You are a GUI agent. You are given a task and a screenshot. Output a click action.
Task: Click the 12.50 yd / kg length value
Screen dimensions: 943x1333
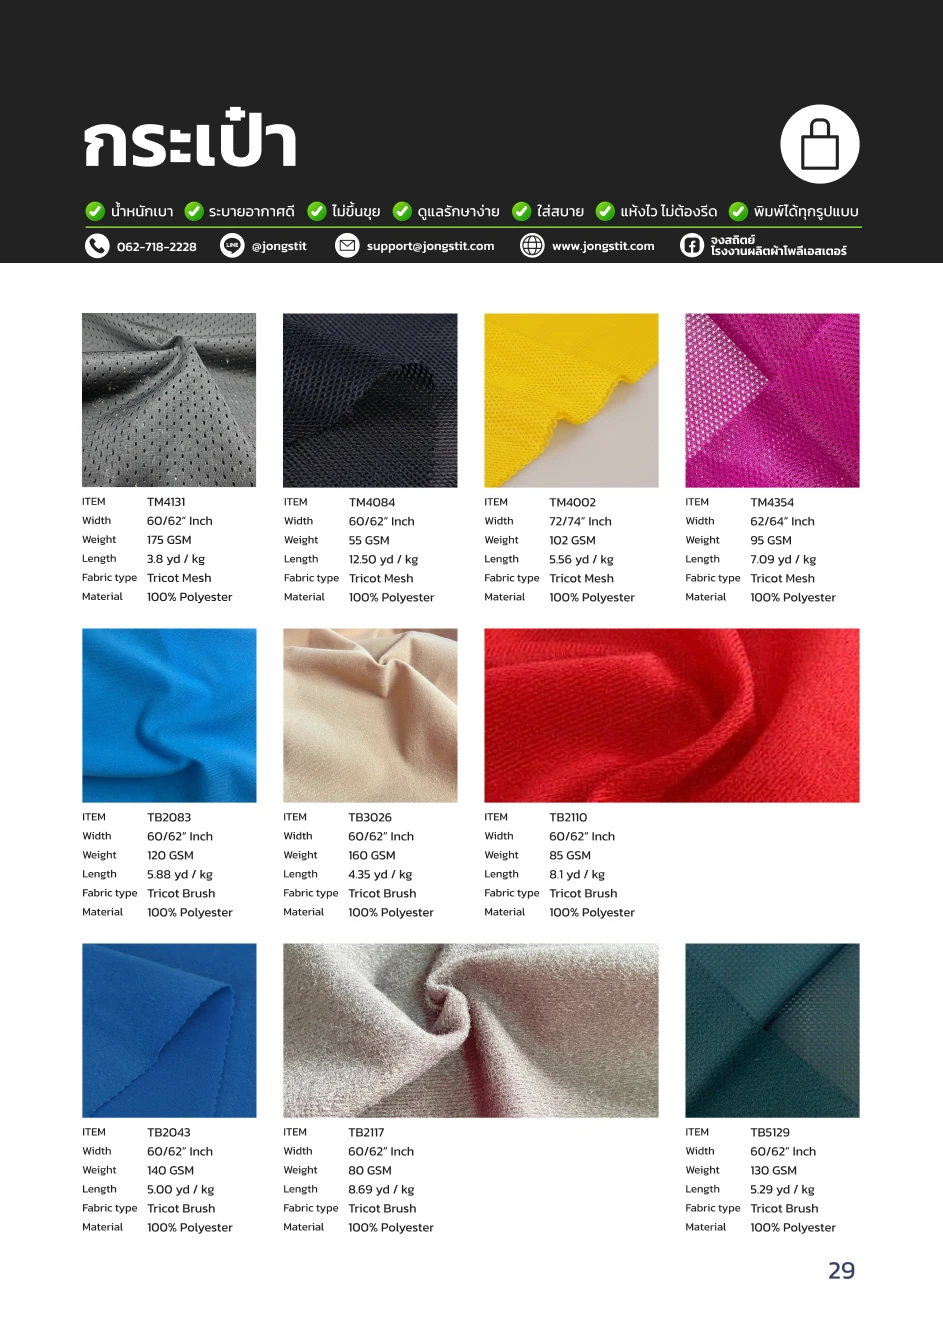point(383,559)
